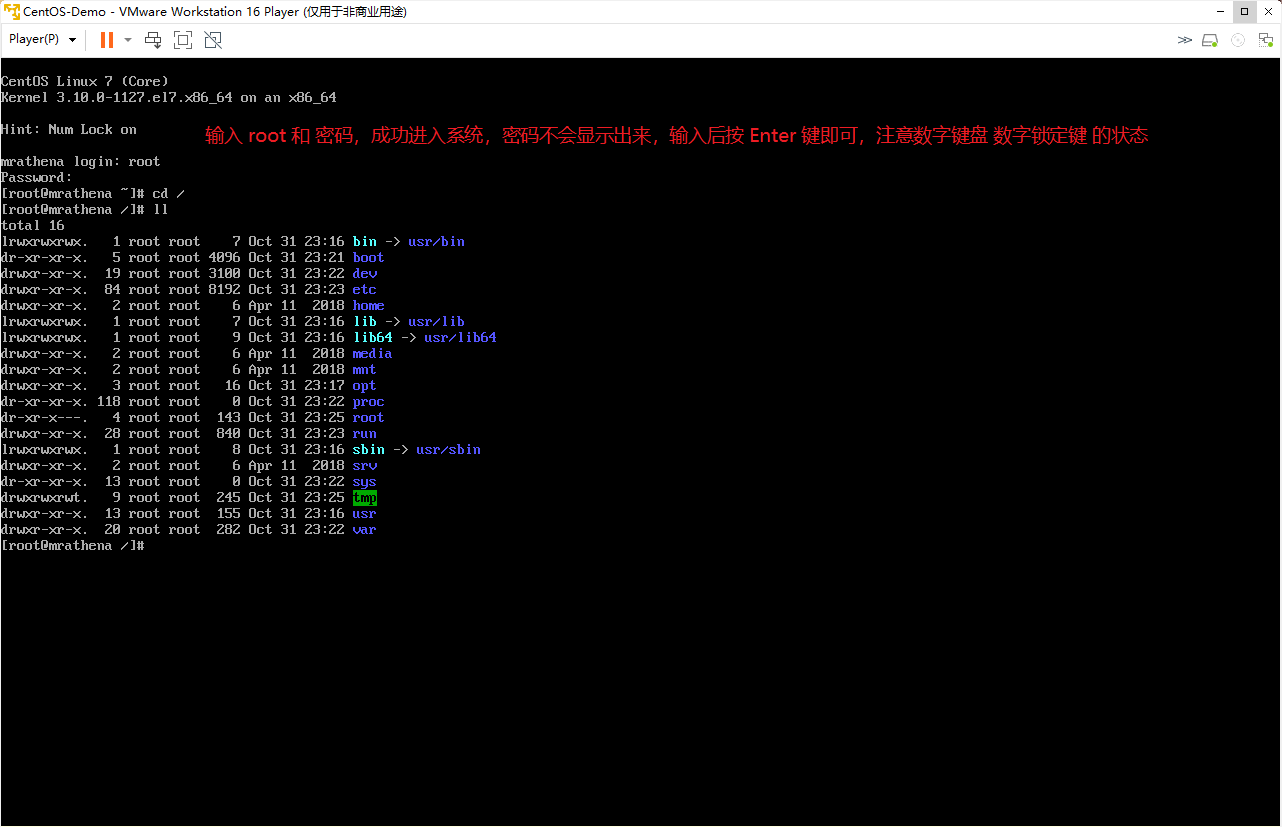Click the 'dev' directory name
1282x827 pixels.
coord(365,273)
